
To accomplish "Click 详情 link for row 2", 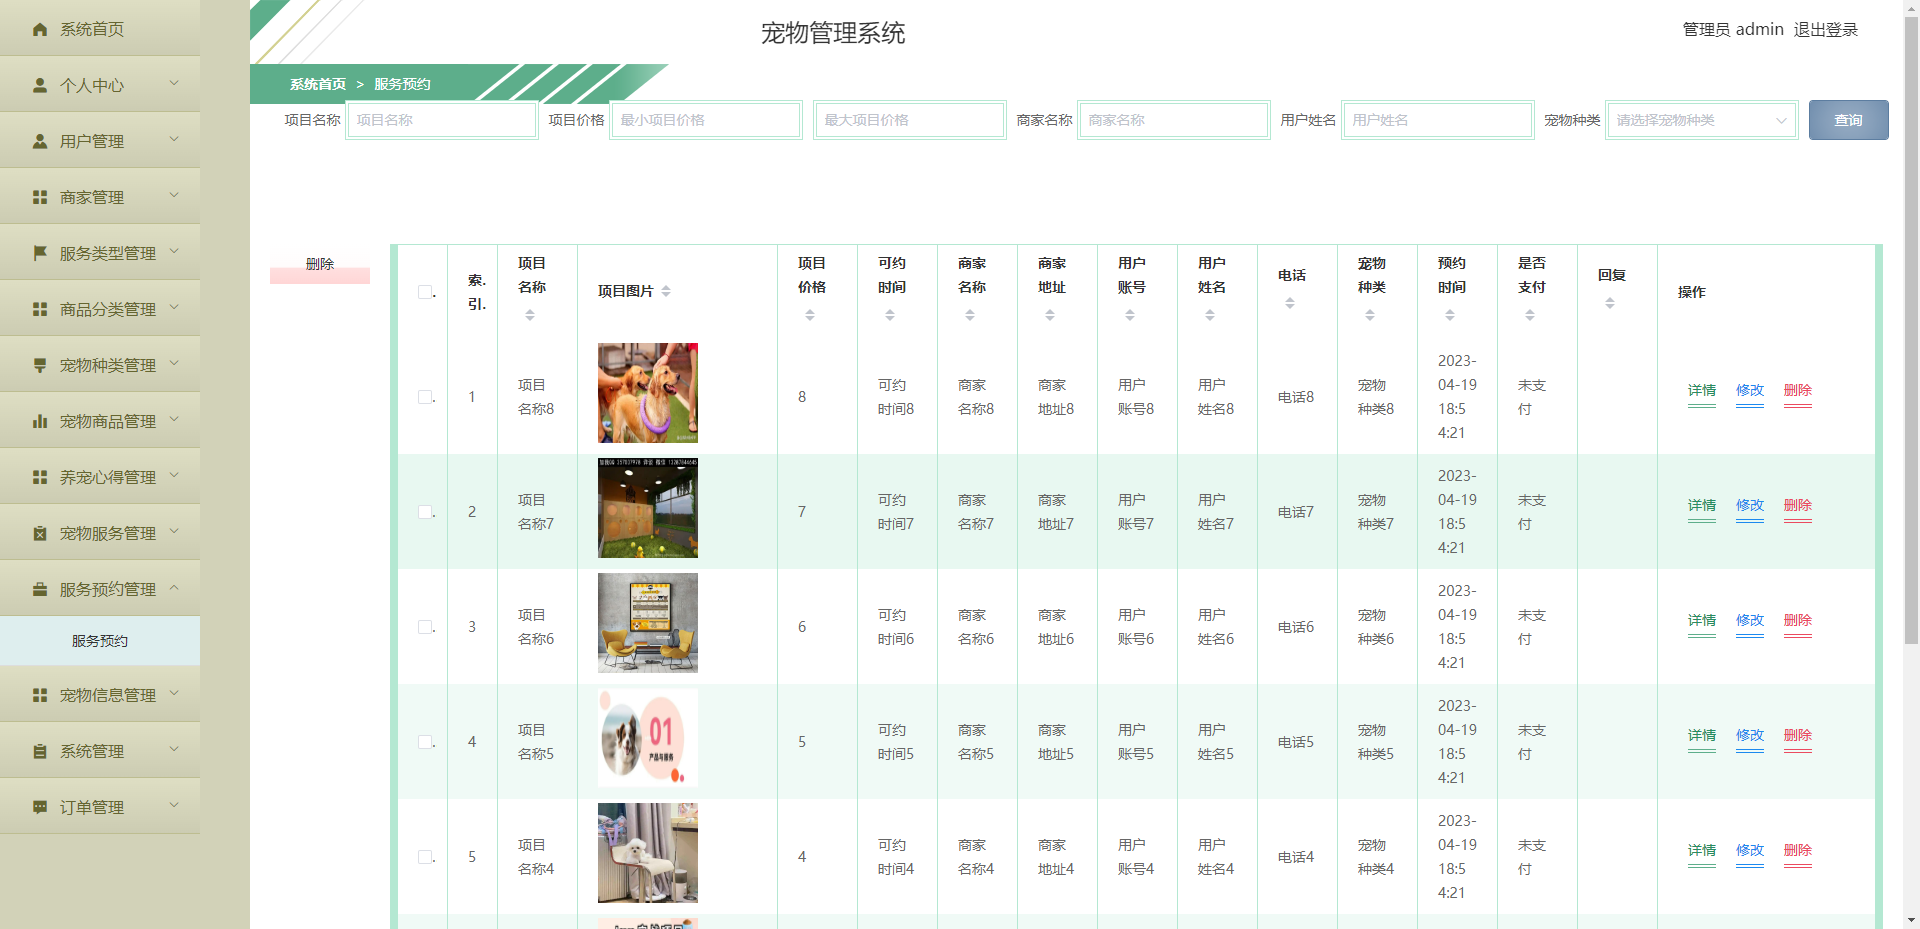I will click(x=1701, y=506).
